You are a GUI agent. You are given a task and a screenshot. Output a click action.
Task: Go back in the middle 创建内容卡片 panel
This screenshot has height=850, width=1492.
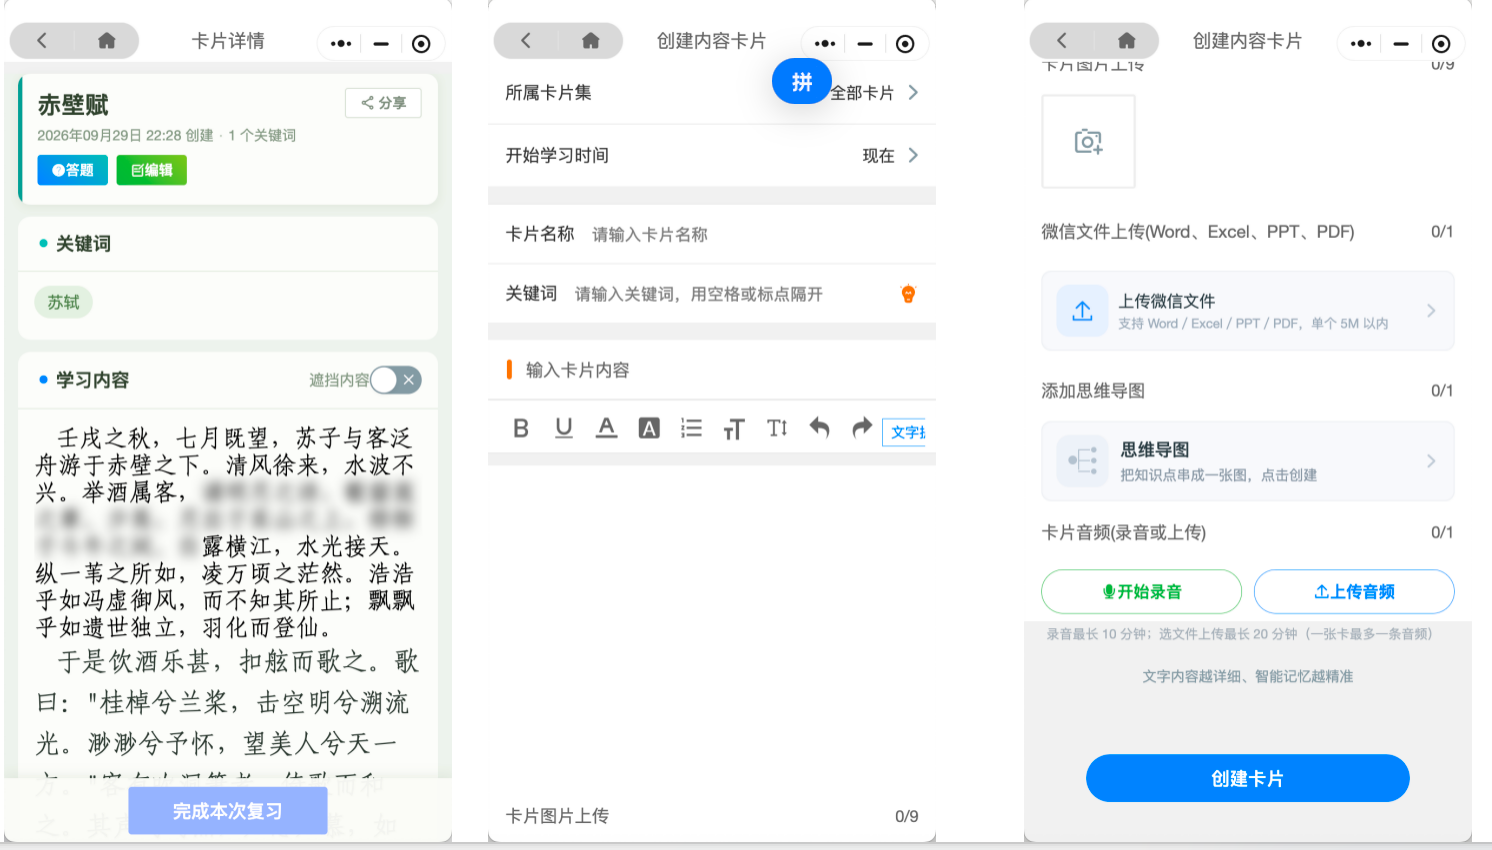pos(526,41)
